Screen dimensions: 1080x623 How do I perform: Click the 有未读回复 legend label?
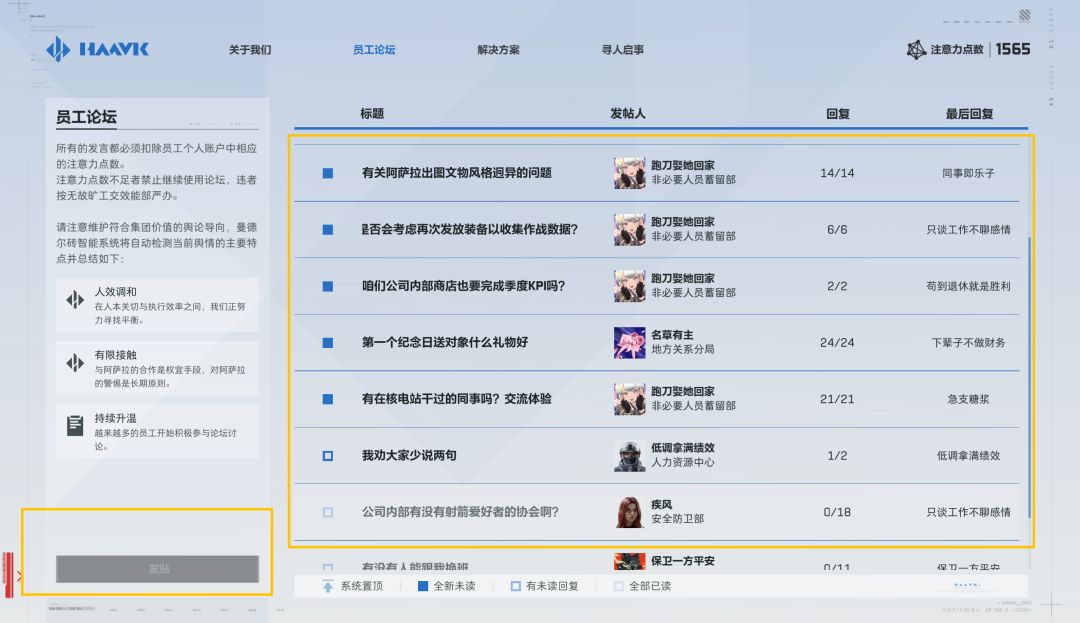pos(552,587)
